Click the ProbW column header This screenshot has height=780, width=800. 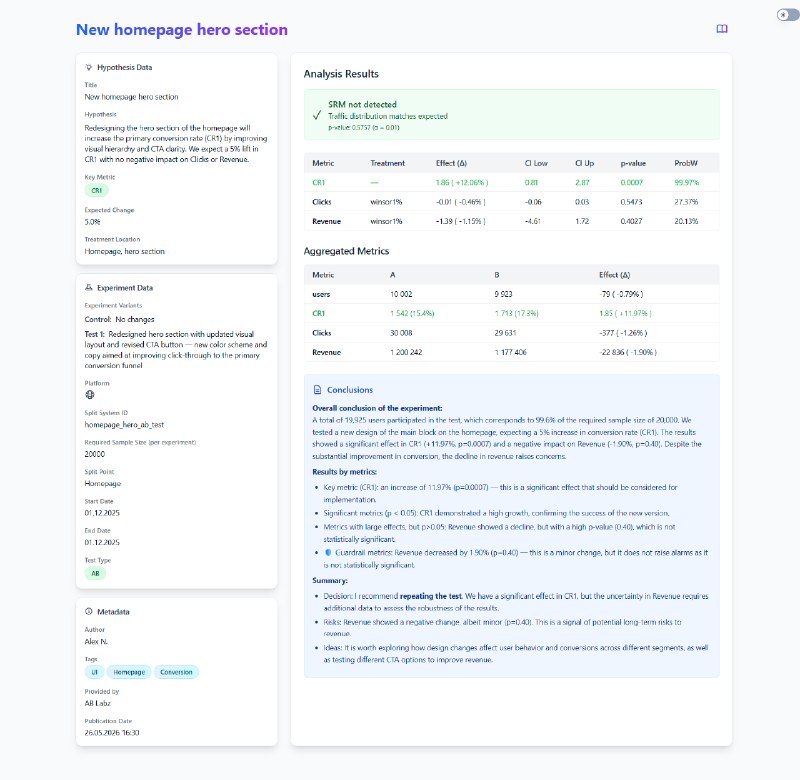686,163
